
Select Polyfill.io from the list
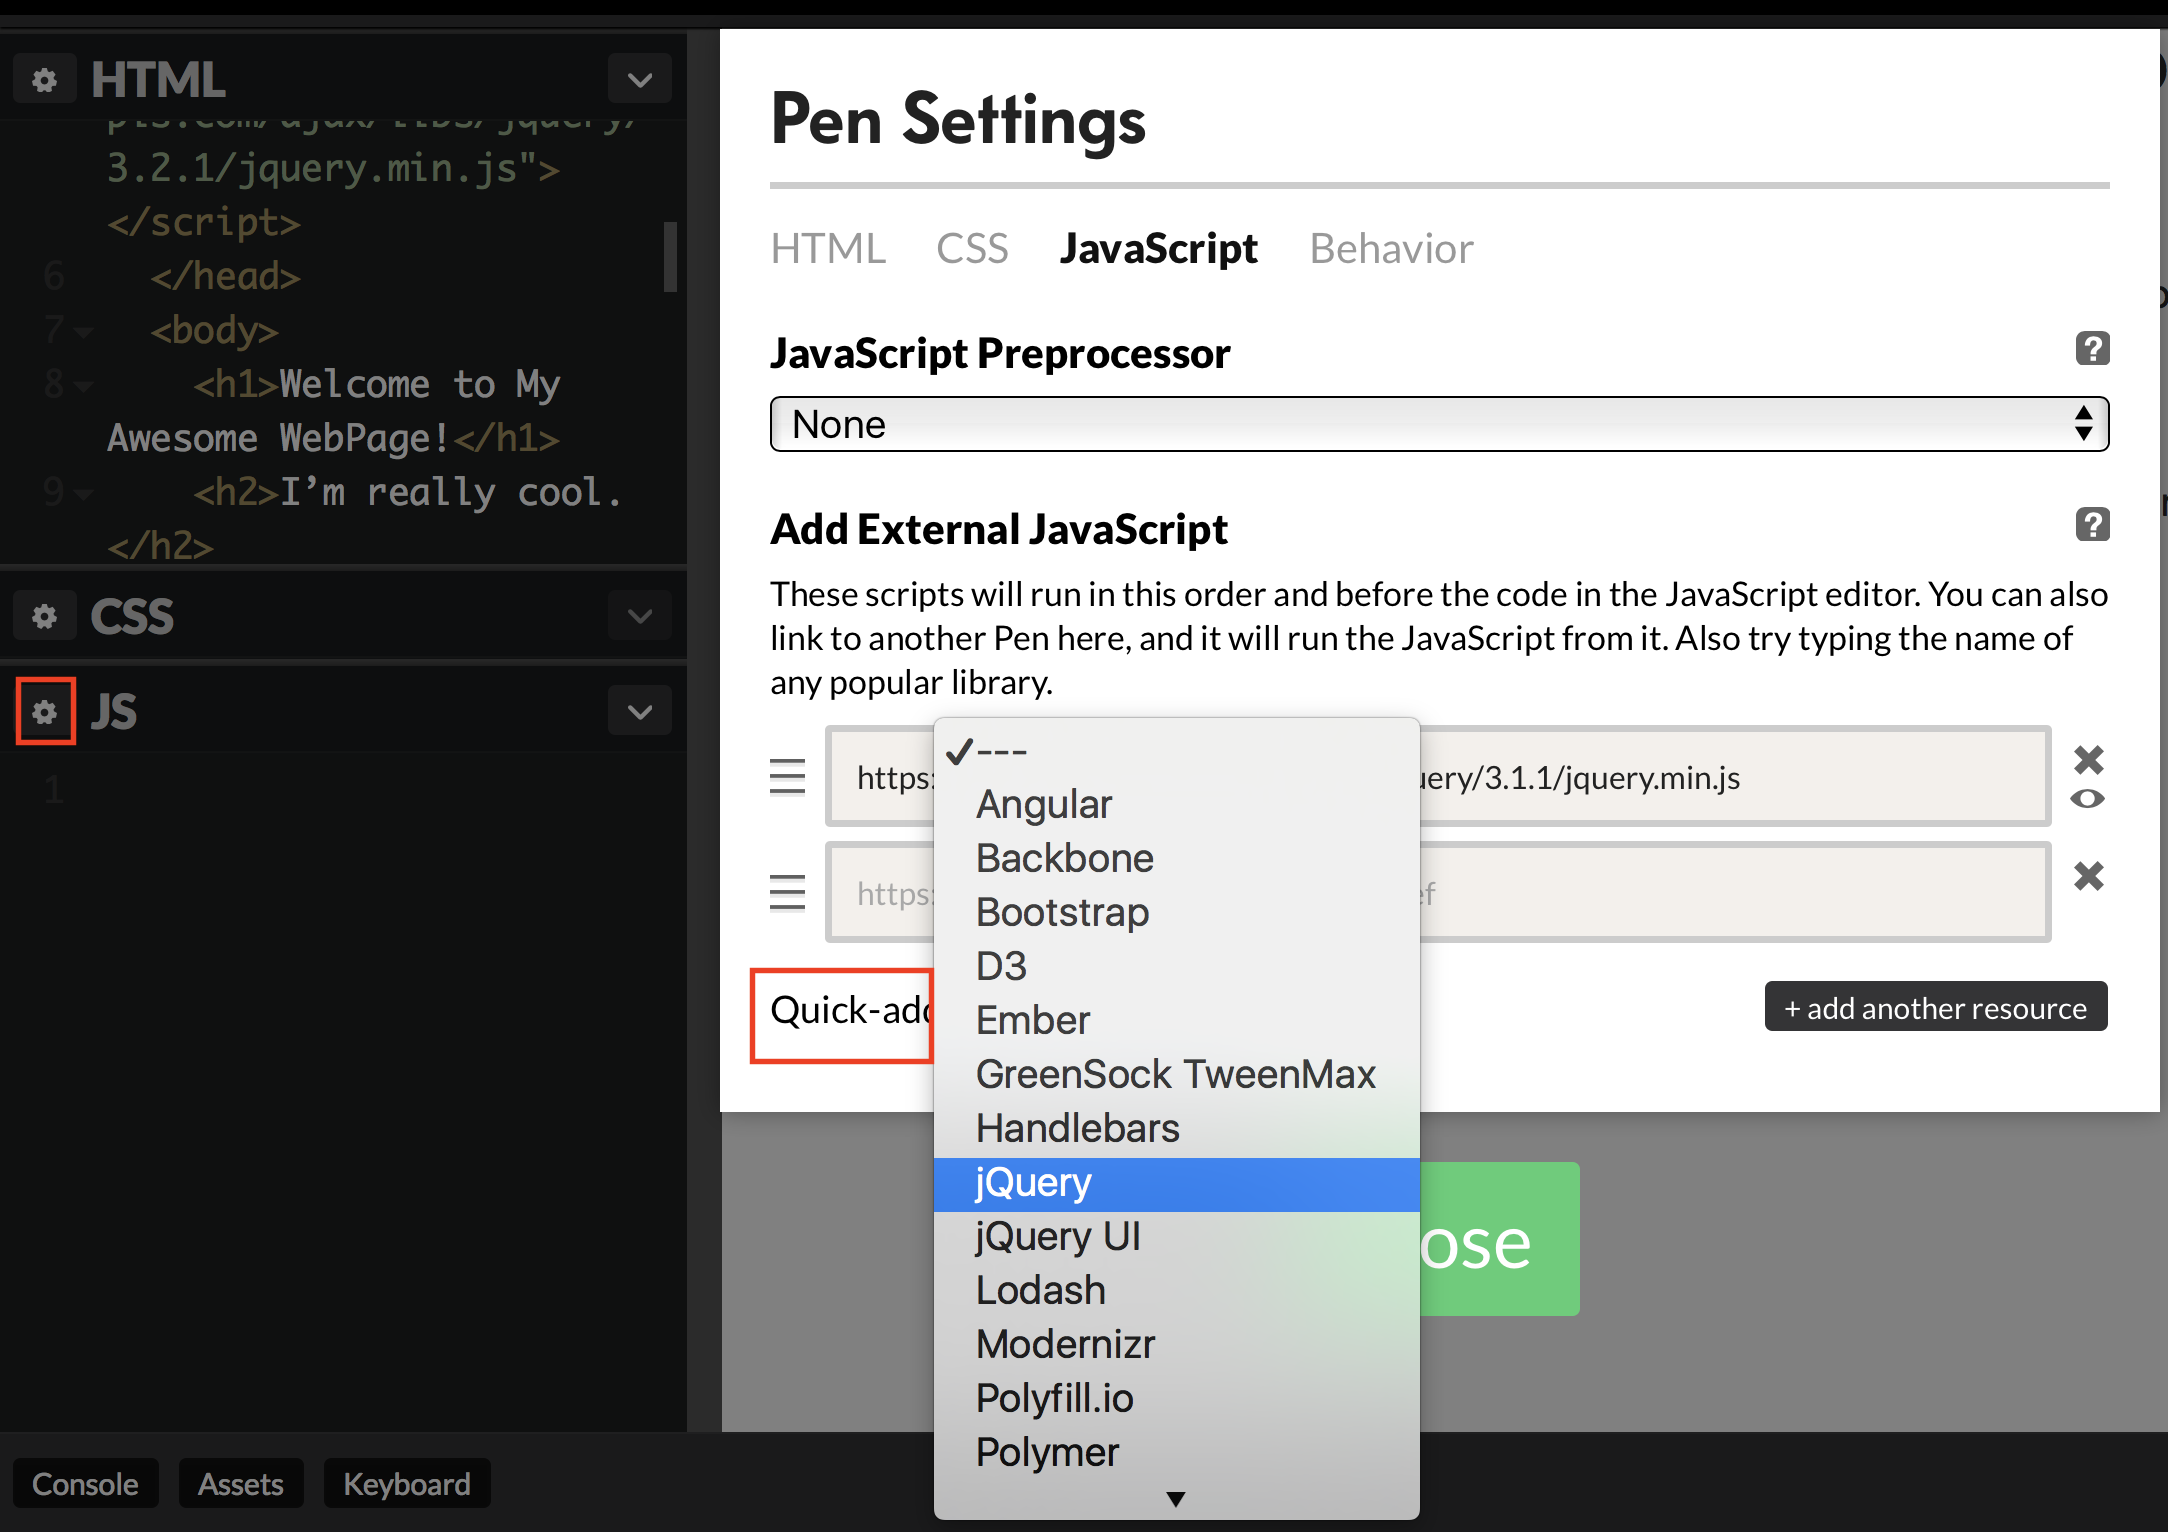(x=1176, y=1399)
